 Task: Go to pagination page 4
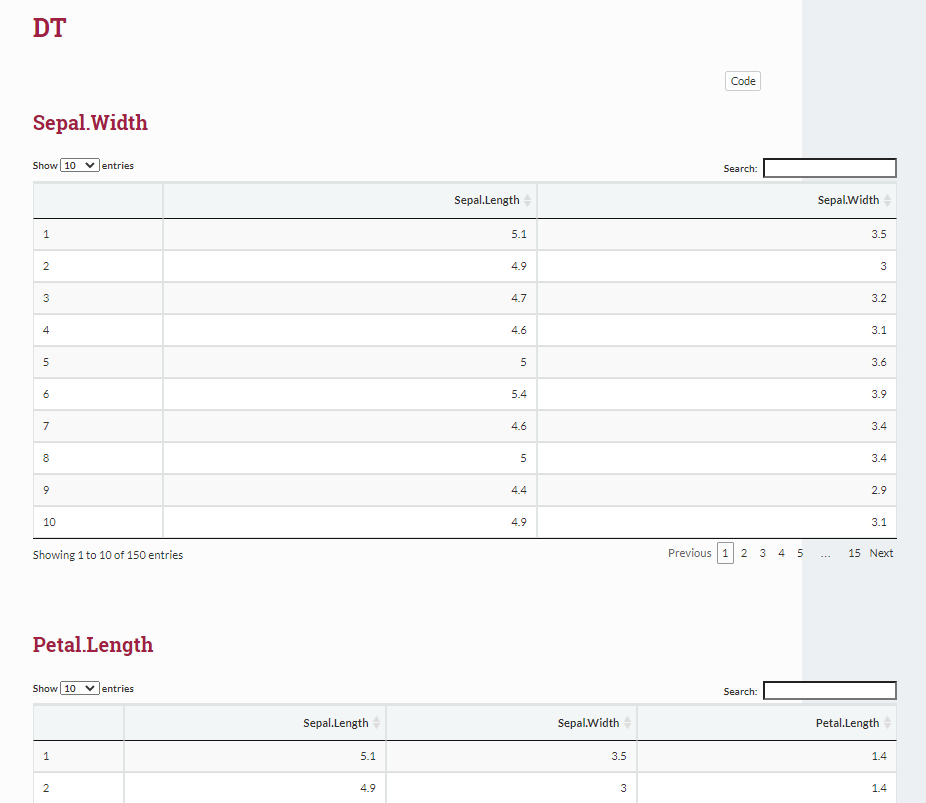(781, 553)
